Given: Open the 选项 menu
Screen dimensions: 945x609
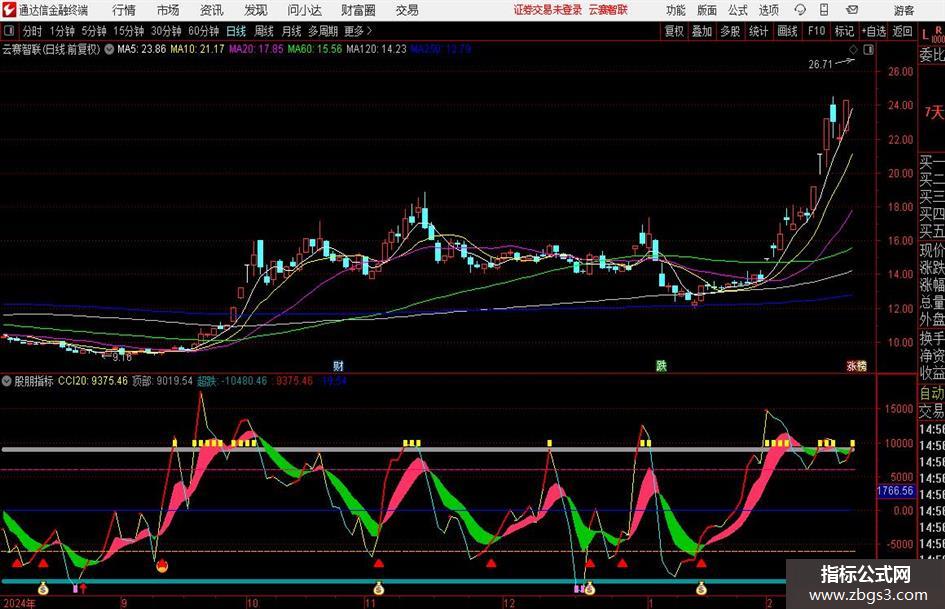Looking at the screenshot, I should [x=768, y=10].
